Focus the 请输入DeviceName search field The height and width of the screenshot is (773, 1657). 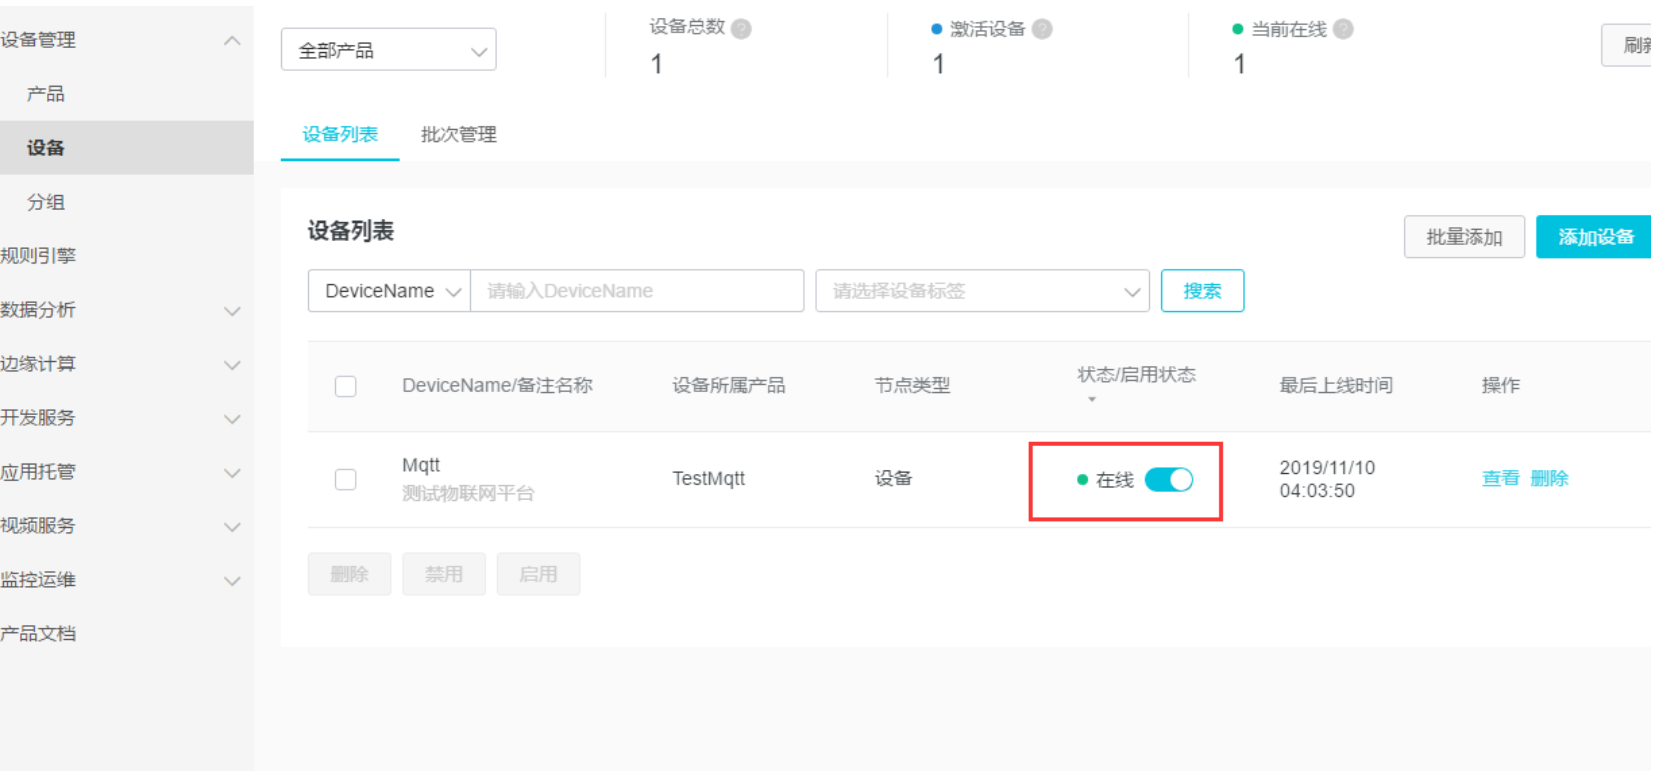click(x=637, y=291)
